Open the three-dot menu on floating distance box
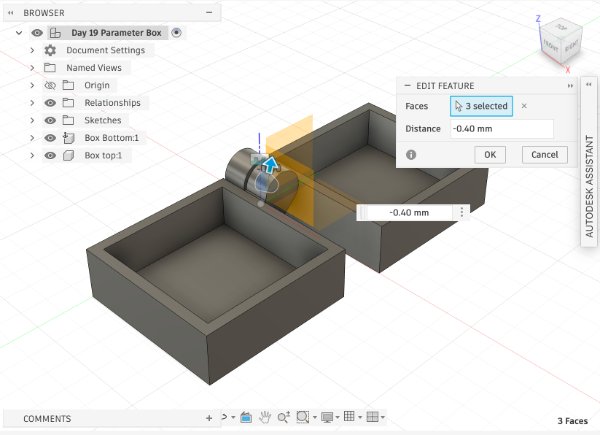 (x=462, y=212)
